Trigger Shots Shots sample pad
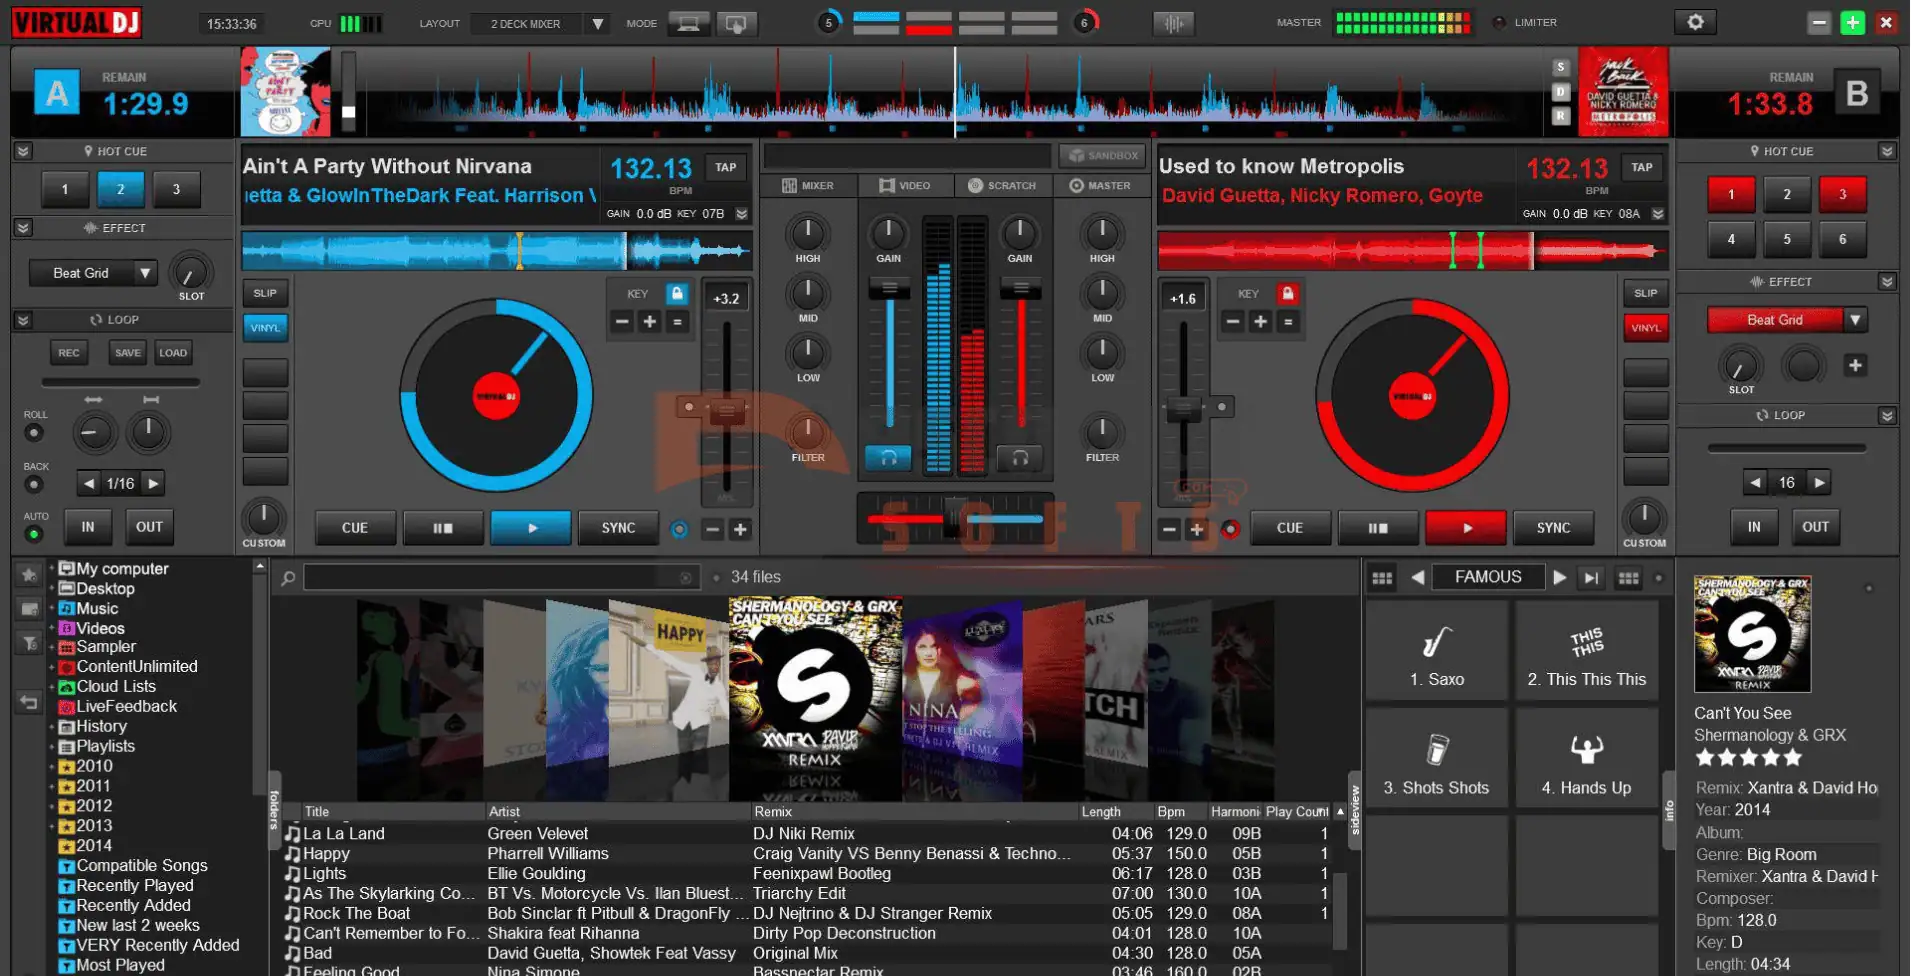 click(x=1436, y=759)
